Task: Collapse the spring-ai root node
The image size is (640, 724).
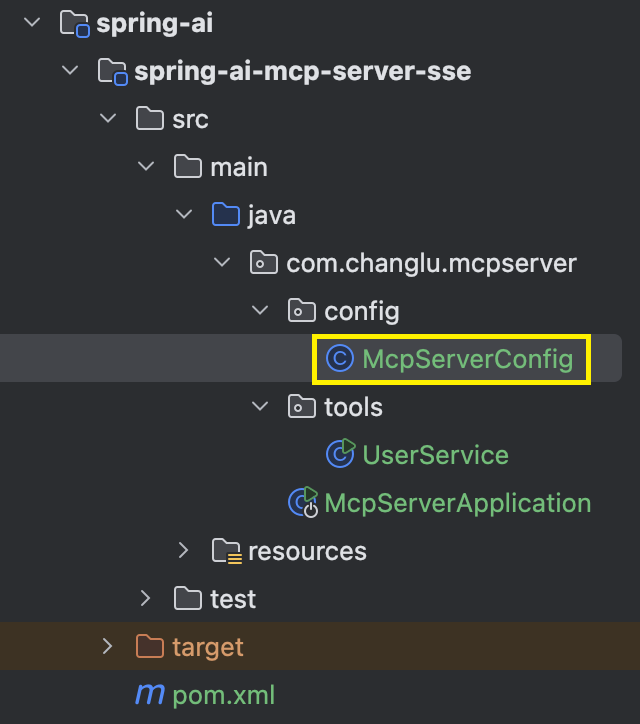Action: [32, 22]
